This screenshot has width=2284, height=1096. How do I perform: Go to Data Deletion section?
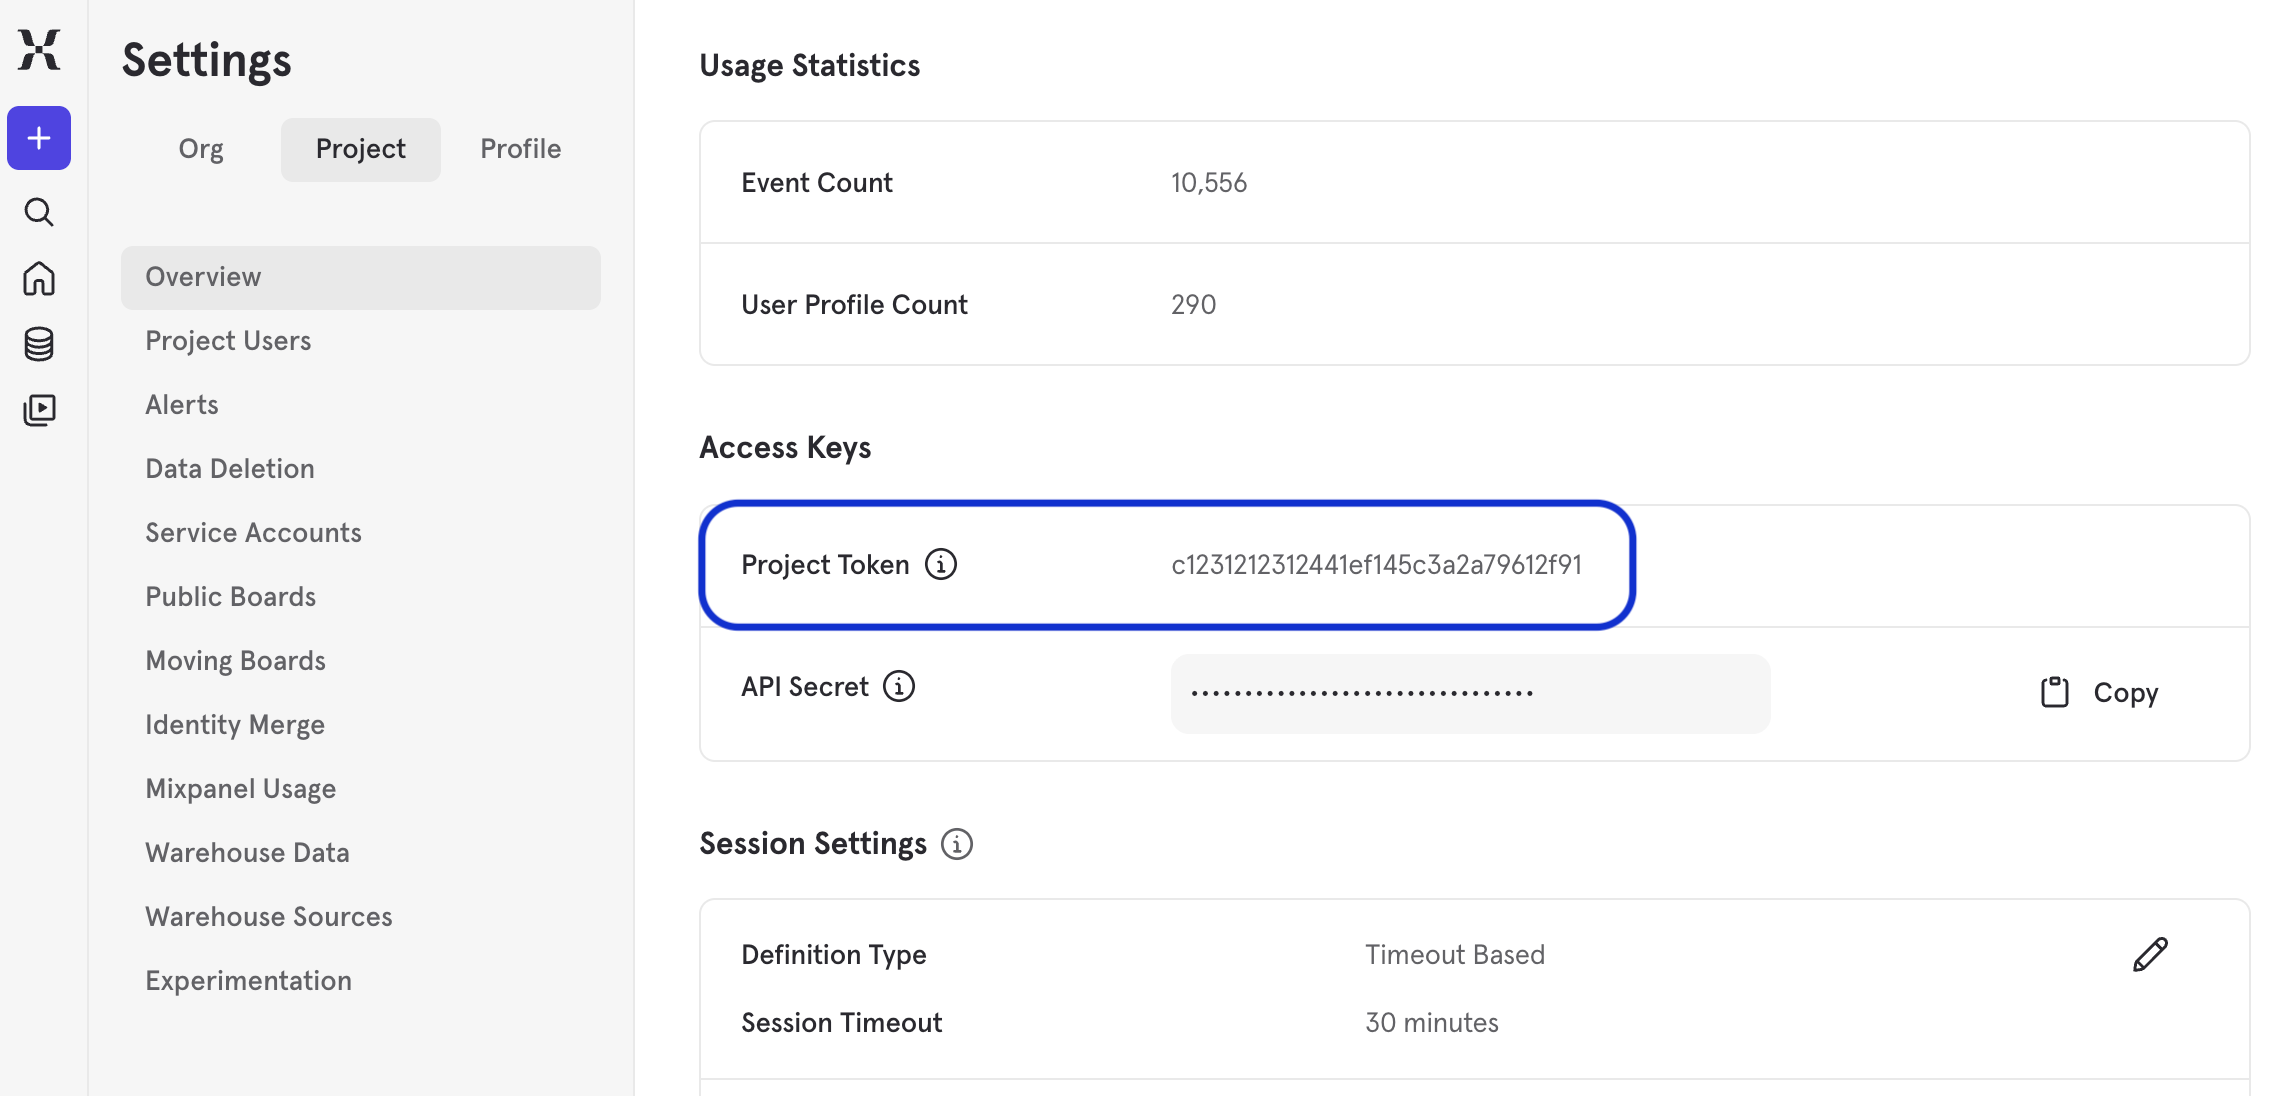click(x=230, y=469)
